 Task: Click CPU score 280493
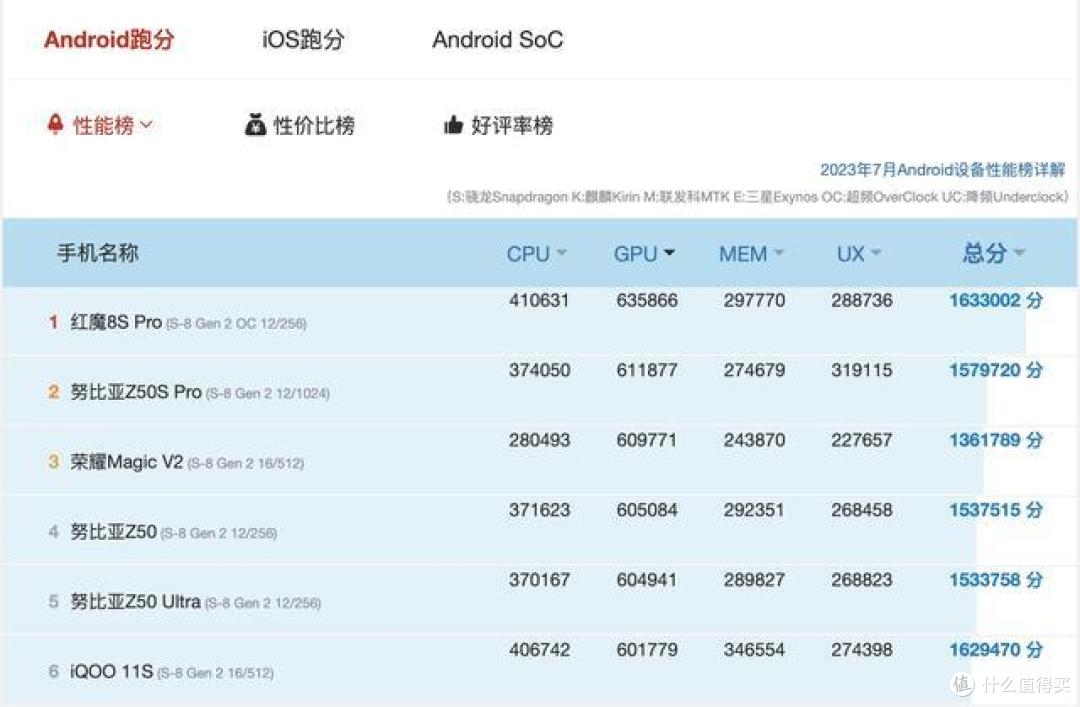click(539, 440)
